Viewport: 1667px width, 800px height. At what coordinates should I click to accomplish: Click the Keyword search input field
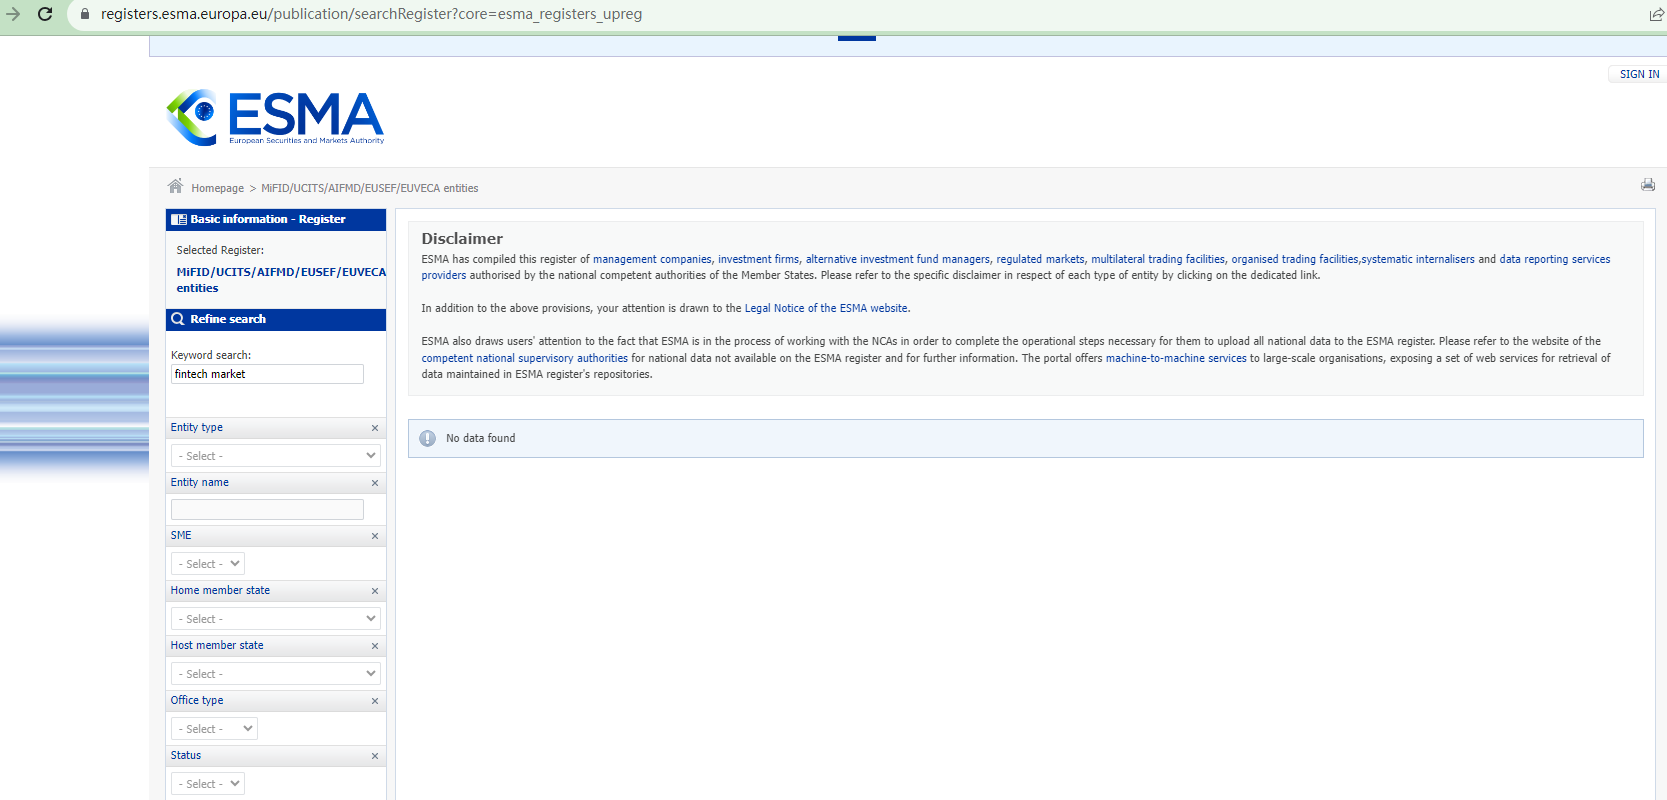pyautogui.click(x=267, y=374)
